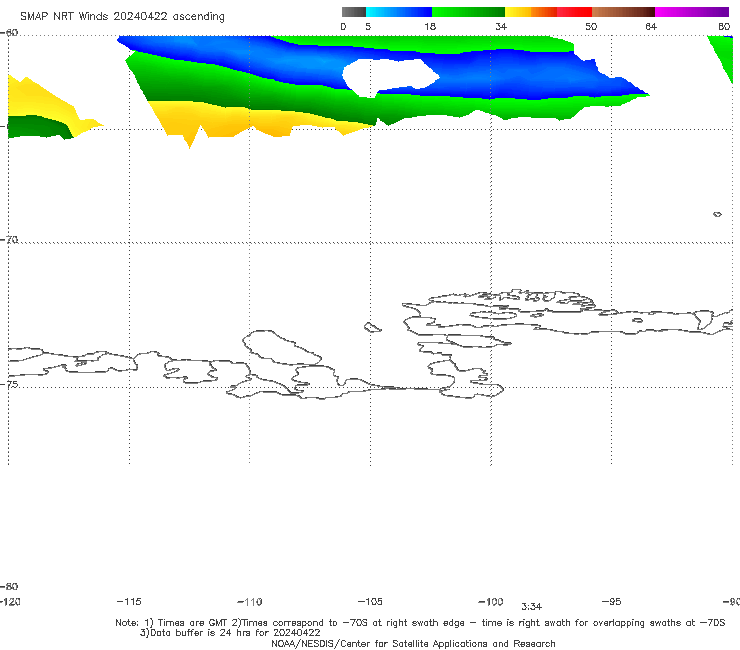Screen dimensions: 740x650
Task: Click the light blue segment of the colorbar
Action: pos(399,12)
